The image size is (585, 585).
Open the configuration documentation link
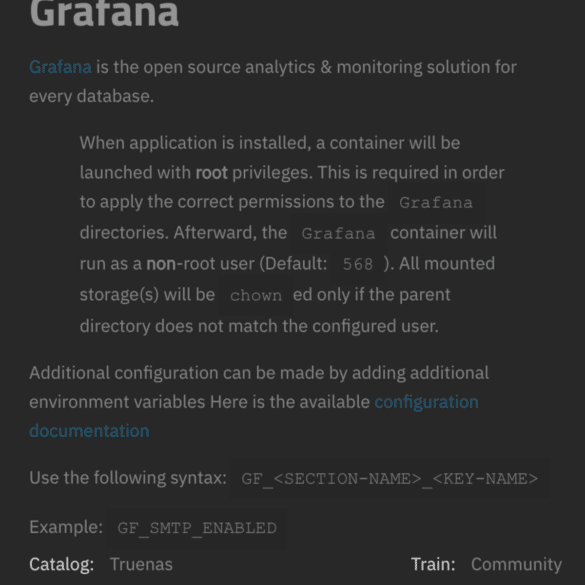[426, 402]
